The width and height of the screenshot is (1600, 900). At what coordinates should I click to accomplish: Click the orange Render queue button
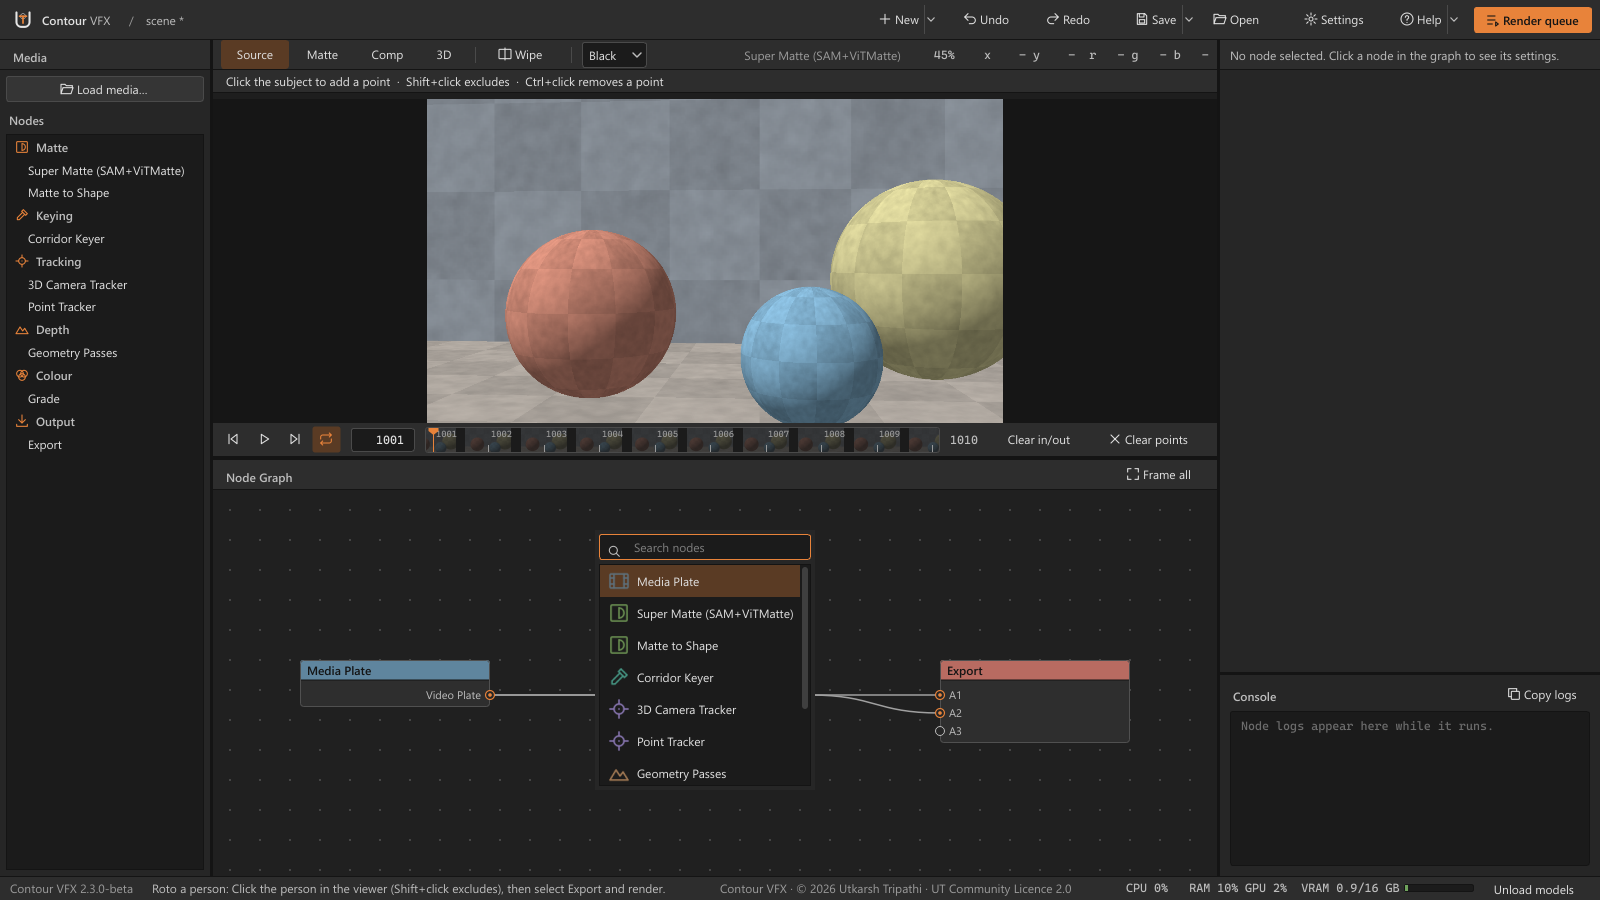click(1532, 20)
